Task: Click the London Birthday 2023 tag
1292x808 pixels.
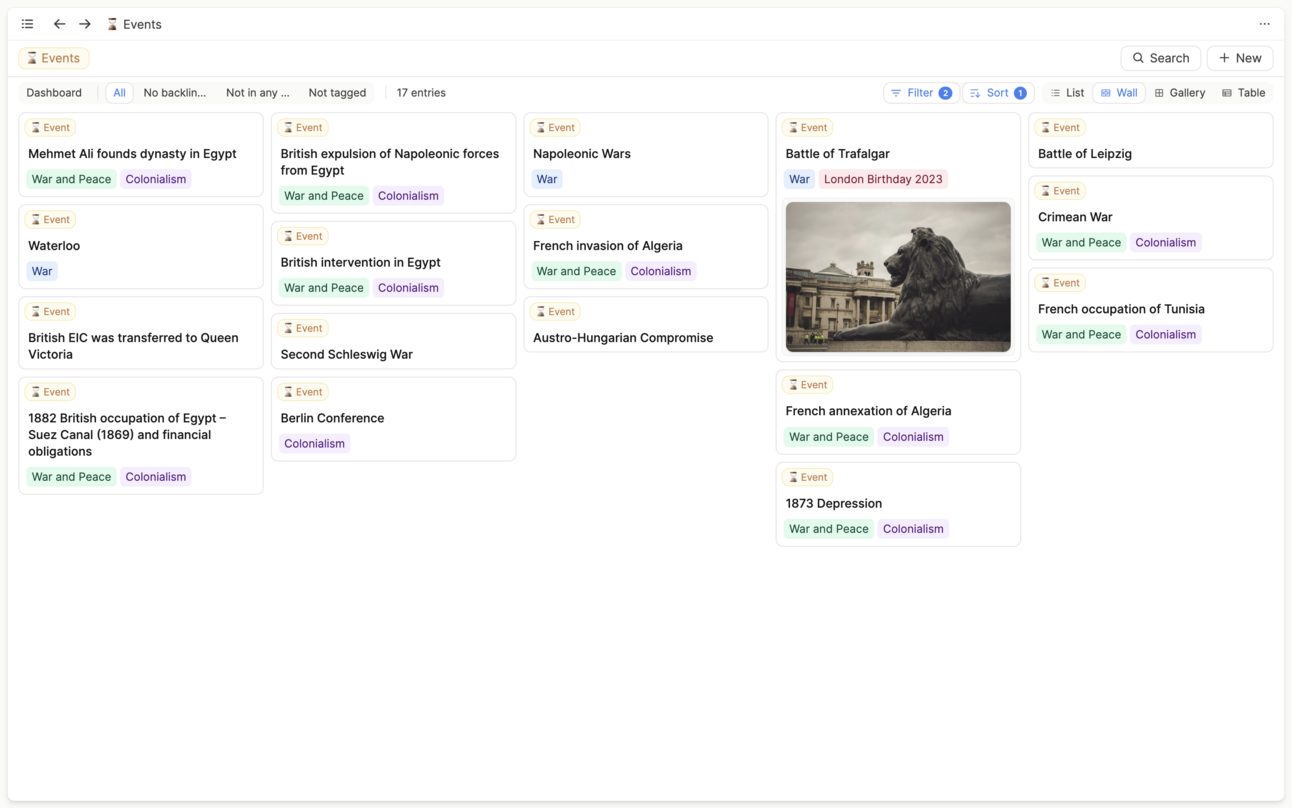Action: pyautogui.click(x=882, y=180)
